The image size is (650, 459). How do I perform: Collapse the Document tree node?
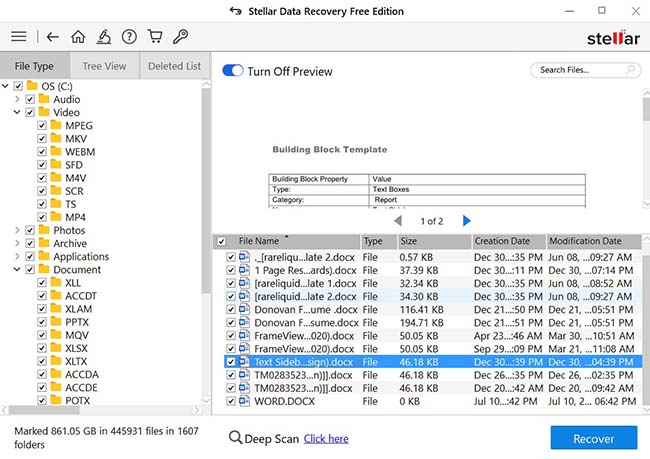17,269
